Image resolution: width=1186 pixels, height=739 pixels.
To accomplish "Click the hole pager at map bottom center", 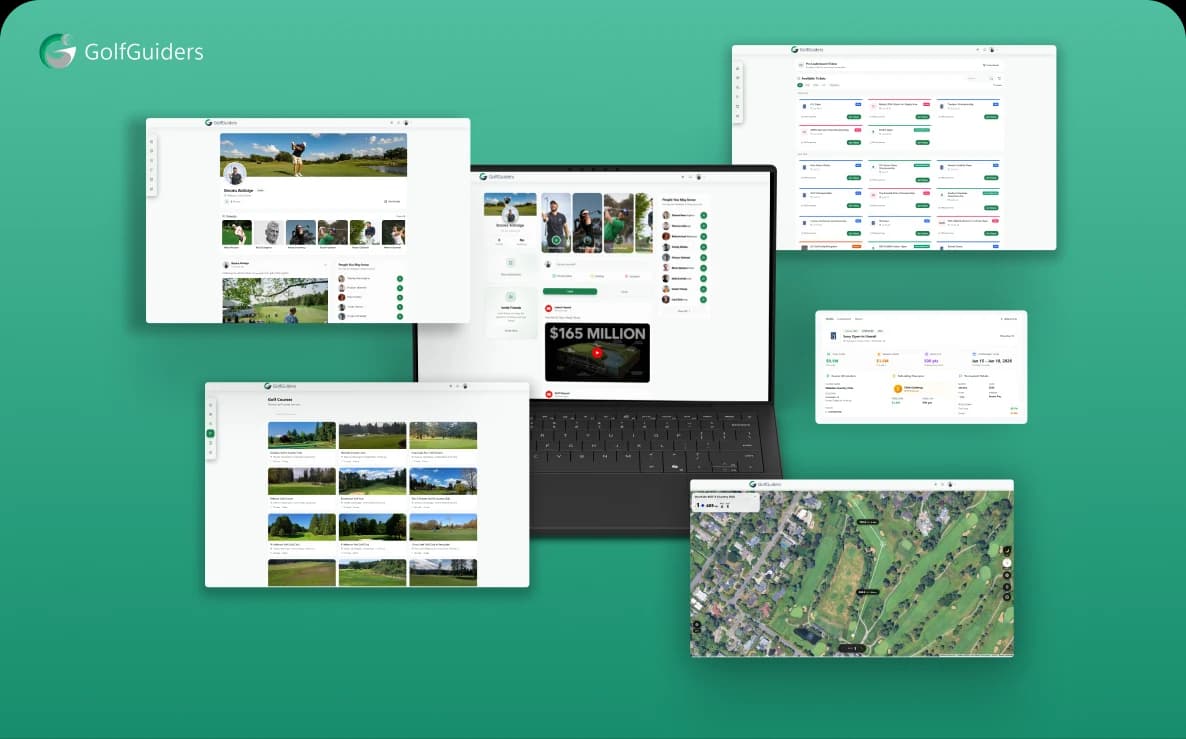I will click(852, 649).
